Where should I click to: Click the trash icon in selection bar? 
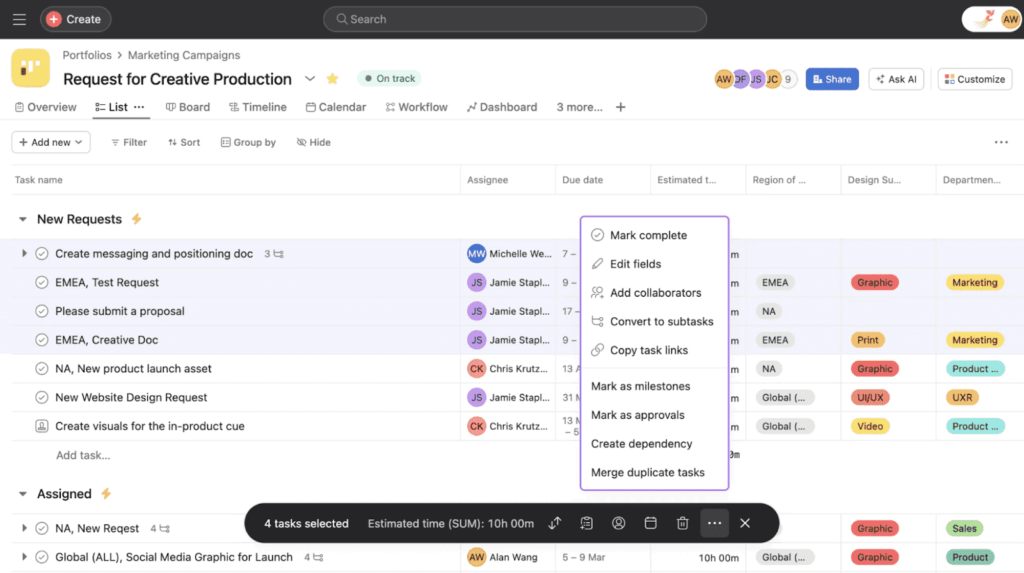pyautogui.click(x=682, y=523)
